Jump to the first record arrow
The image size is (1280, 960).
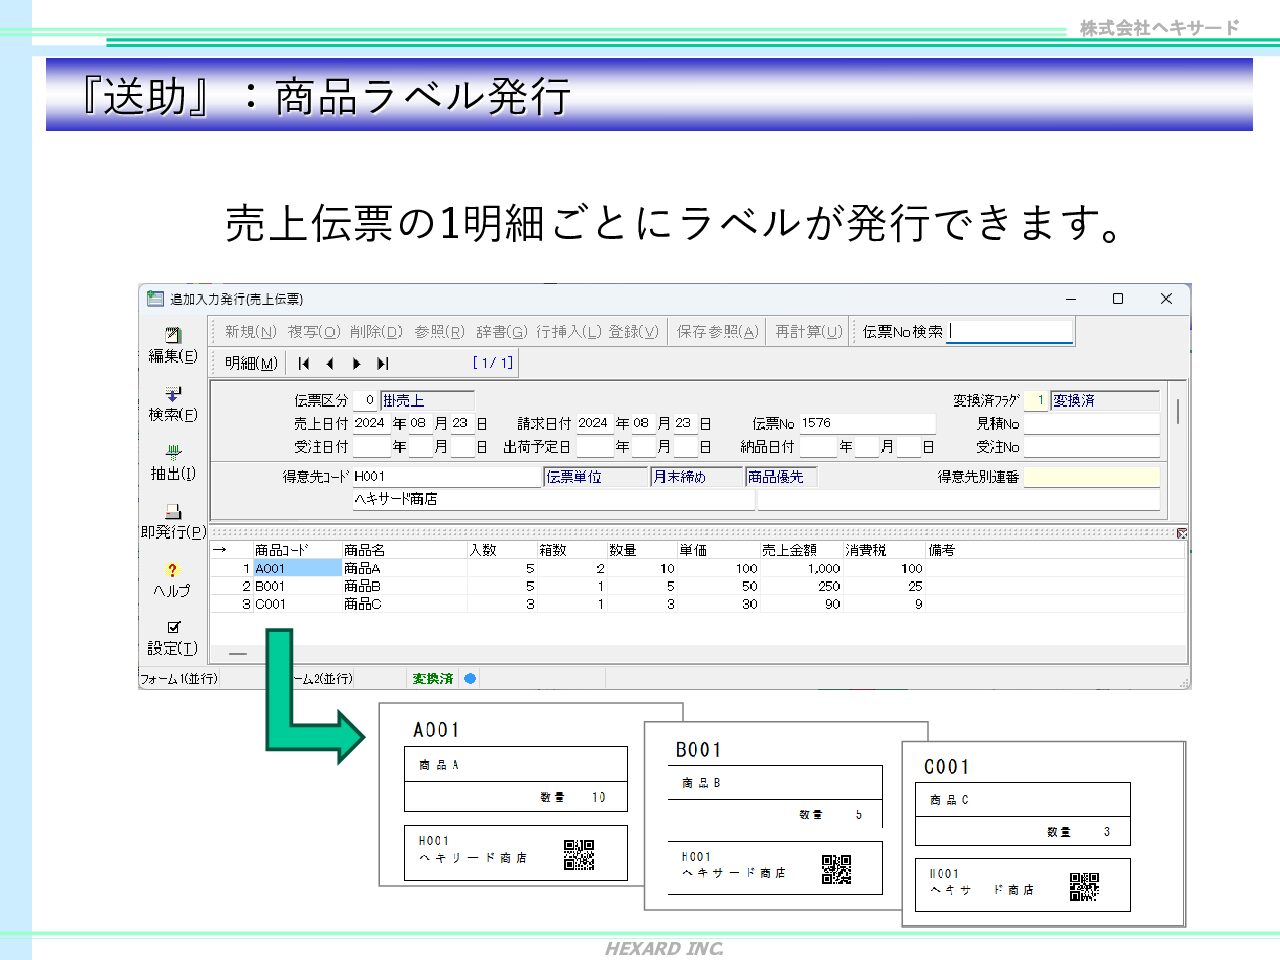coord(304,363)
